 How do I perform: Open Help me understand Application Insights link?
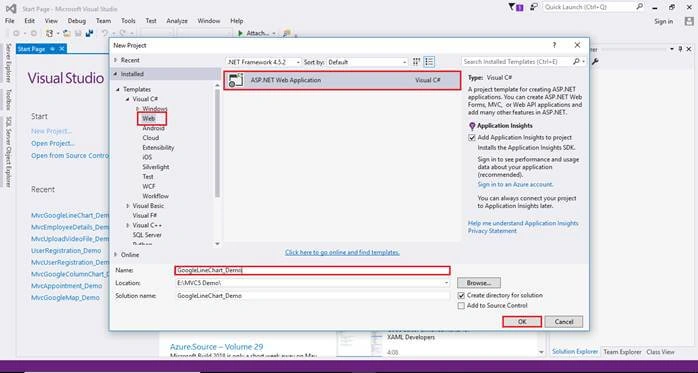coord(523,223)
